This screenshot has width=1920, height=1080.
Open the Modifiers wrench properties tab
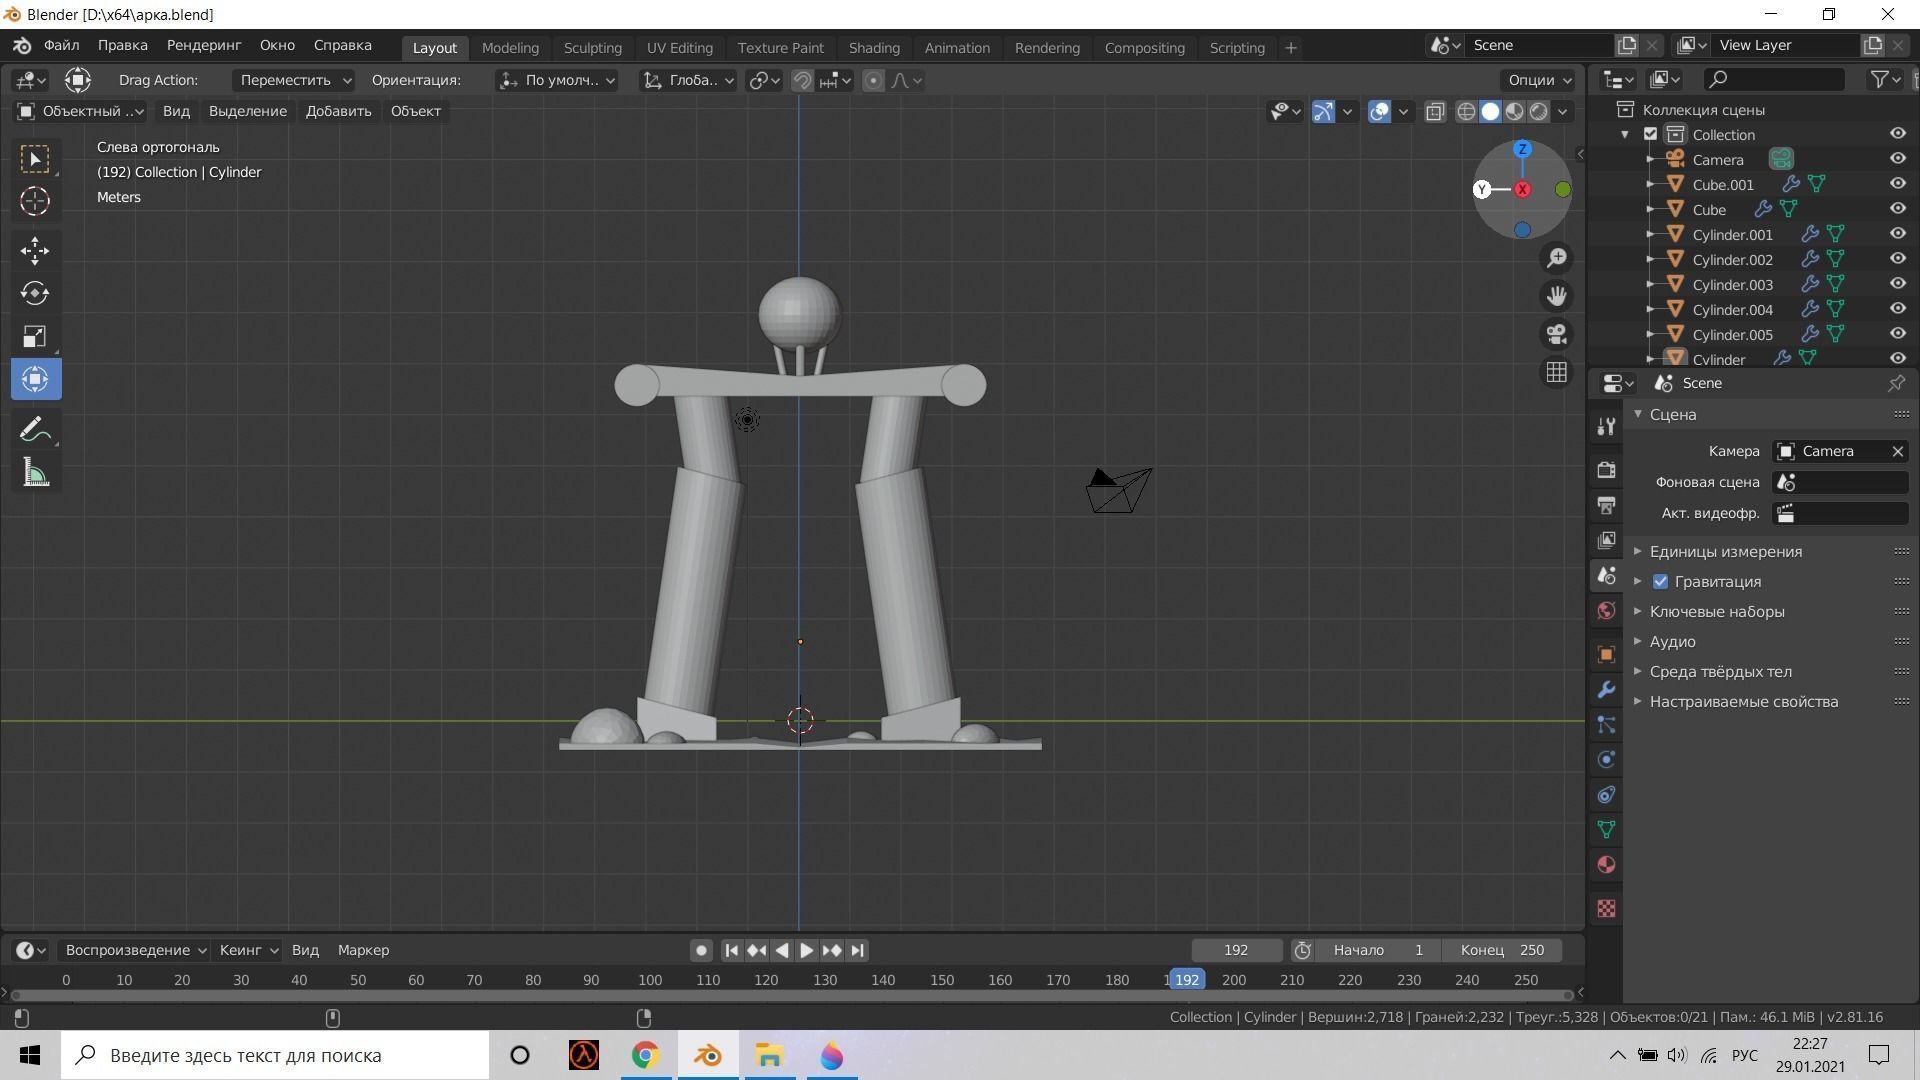tap(1606, 690)
